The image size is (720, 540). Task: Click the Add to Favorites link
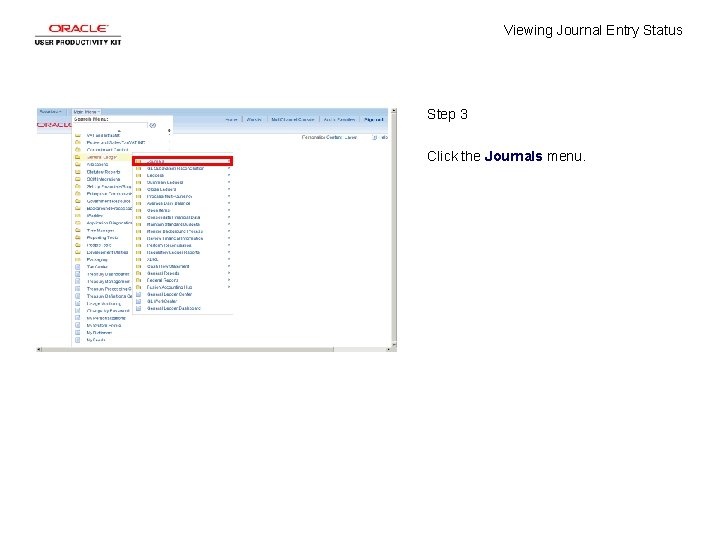click(x=339, y=119)
